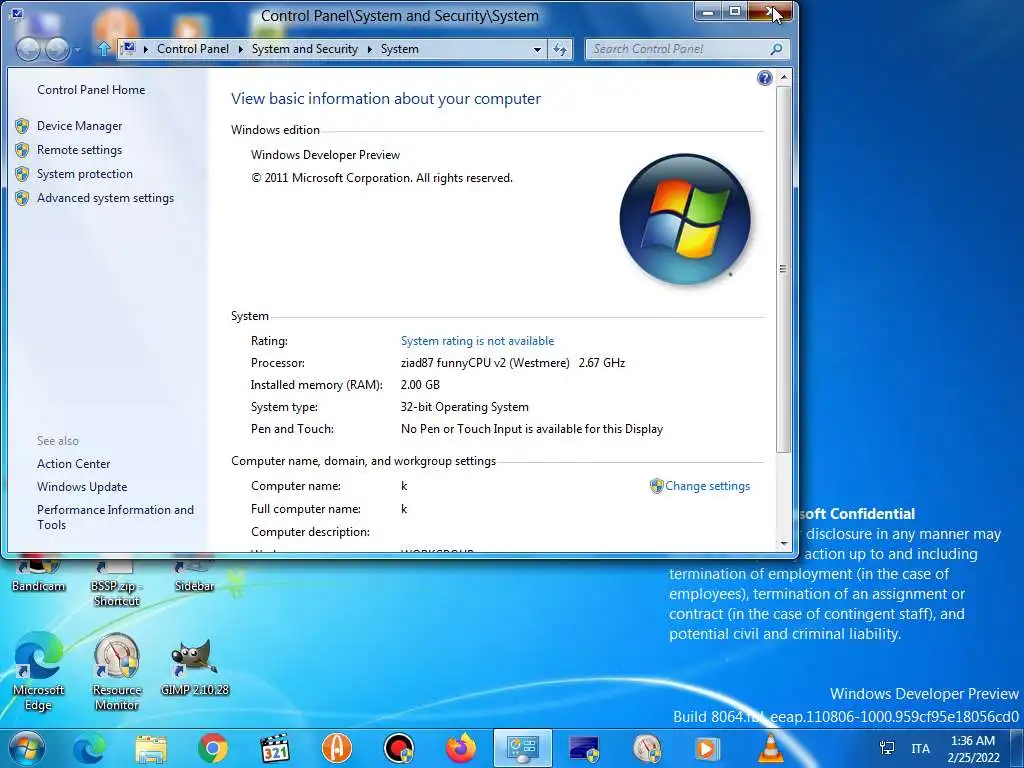Click processor text 'ziad87 funnyCPU v2 (Westmere)'
This screenshot has width=1024, height=768.
tap(485, 363)
